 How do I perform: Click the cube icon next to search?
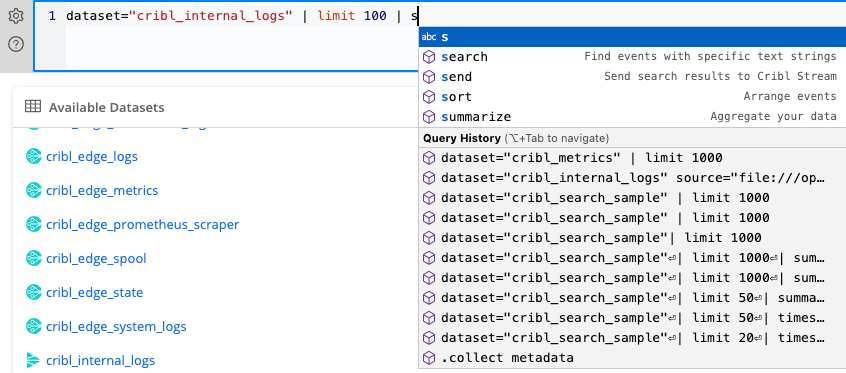pos(429,57)
